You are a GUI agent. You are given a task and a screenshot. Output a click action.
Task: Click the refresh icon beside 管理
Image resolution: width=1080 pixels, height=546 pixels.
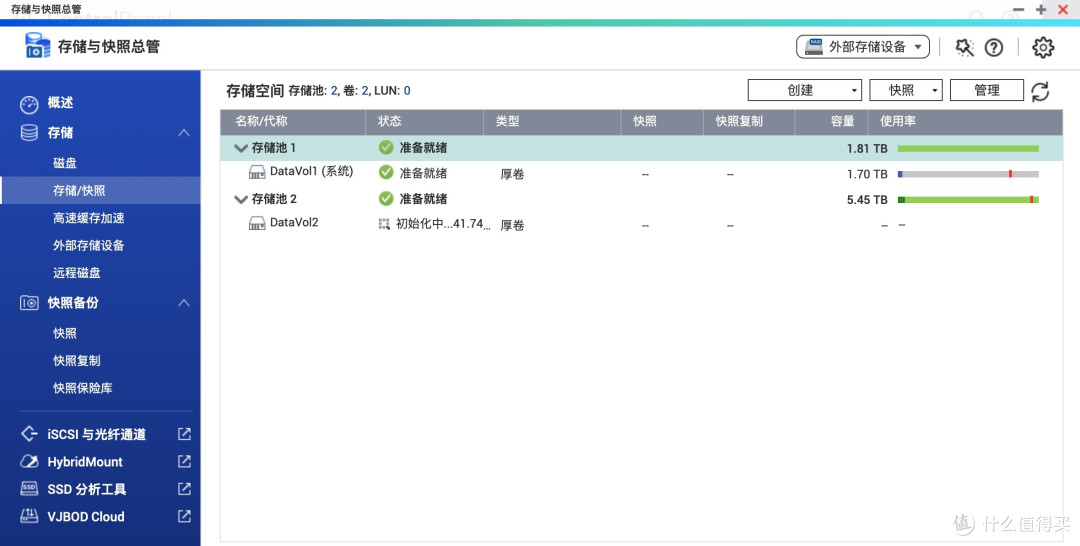click(1040, 91)
